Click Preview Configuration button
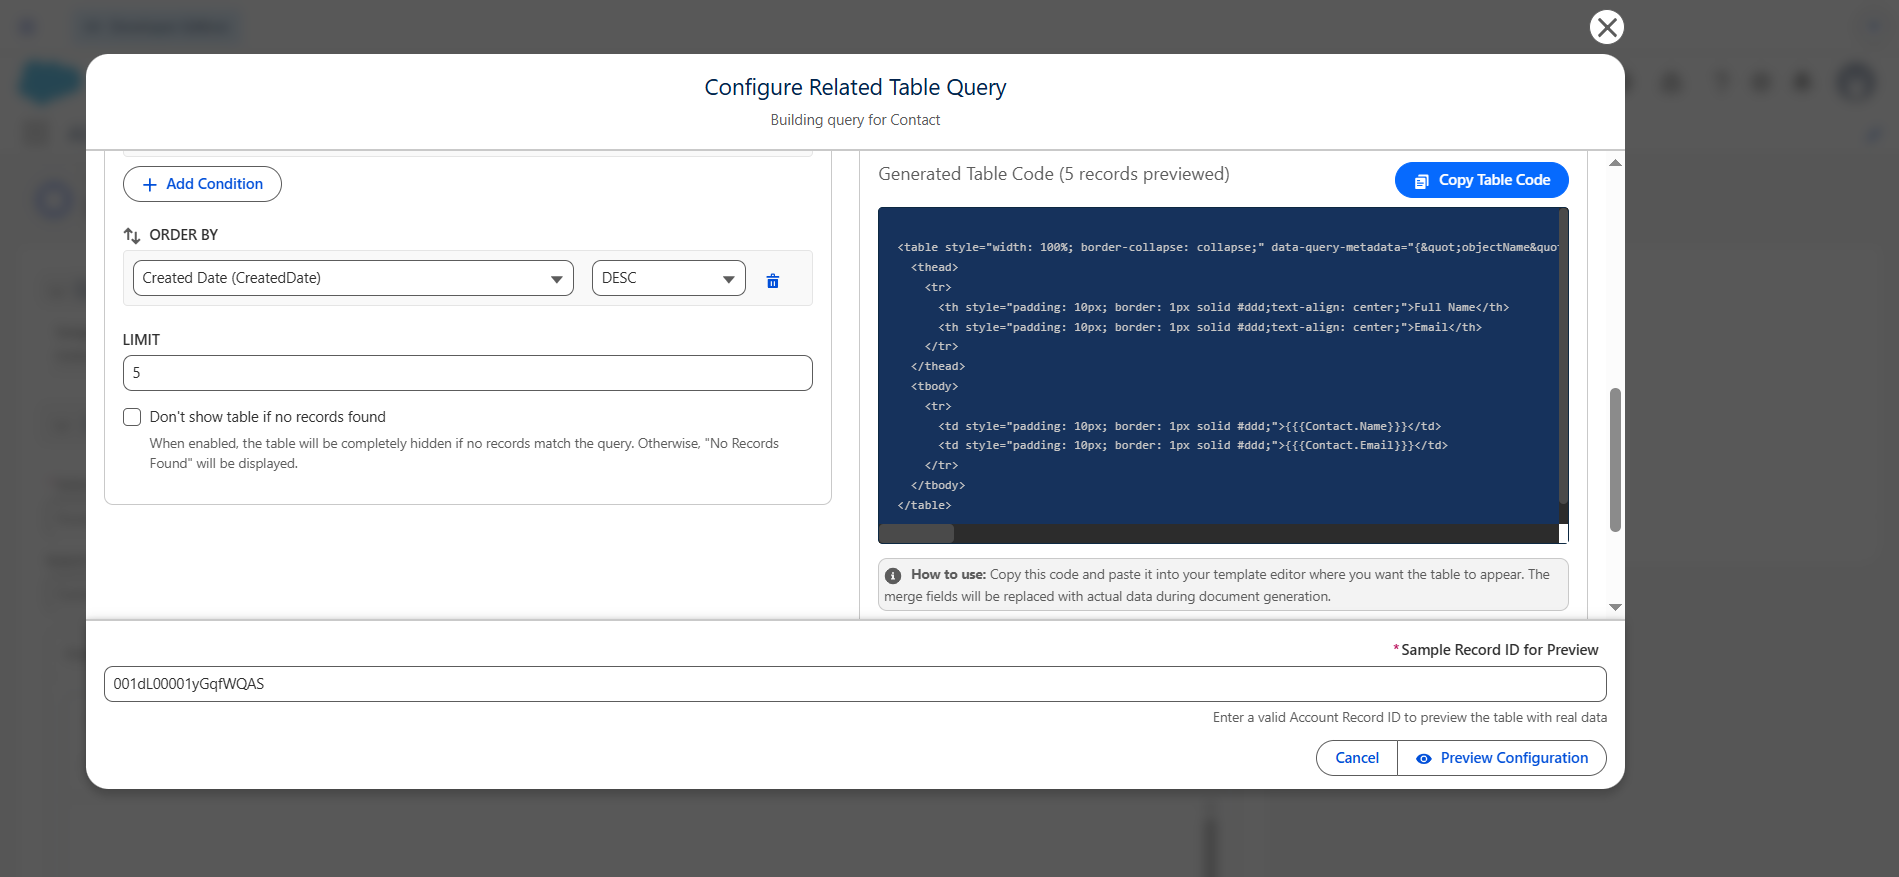 coord(1502,758)
